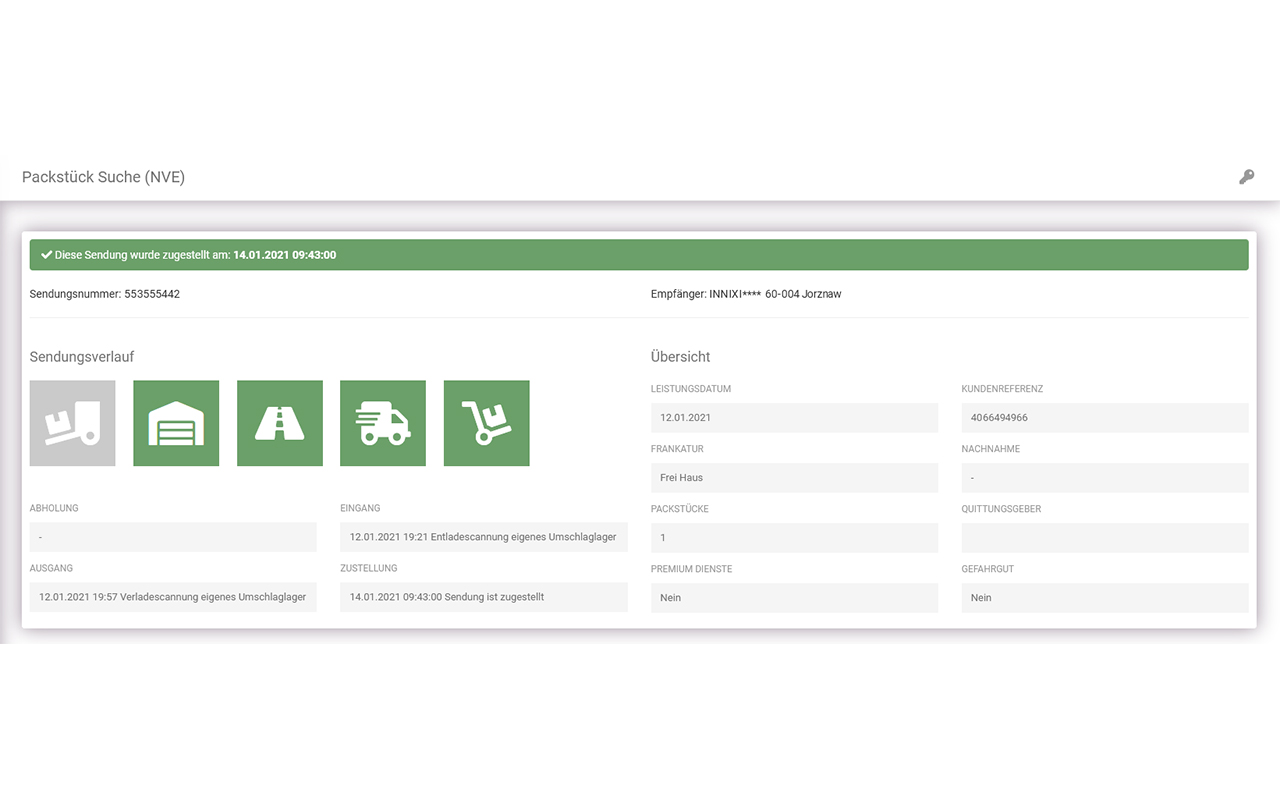Click the key icon in the header
This screenshot has height=800, width=1280.
1246,177
